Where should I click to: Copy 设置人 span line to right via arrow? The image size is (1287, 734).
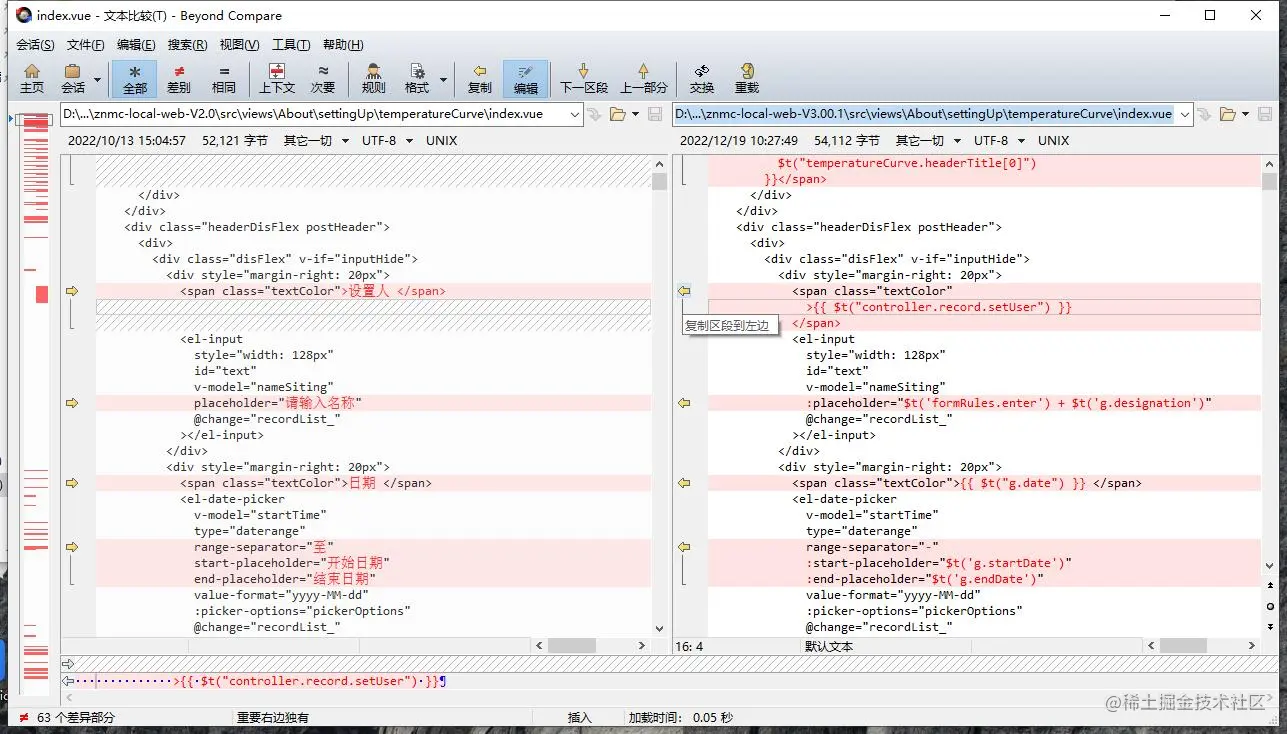click(72, 291)
